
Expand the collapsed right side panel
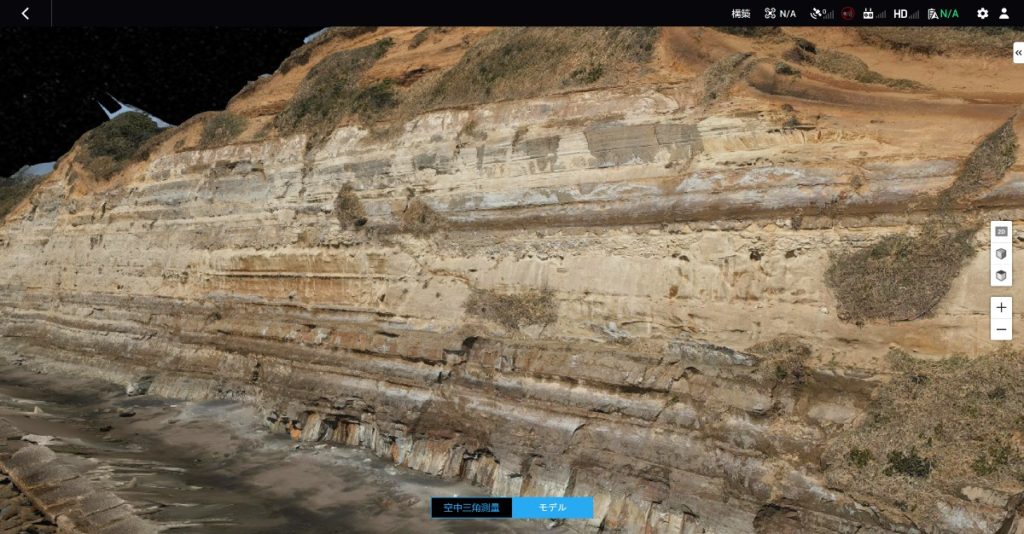(x=1017, y=53)
